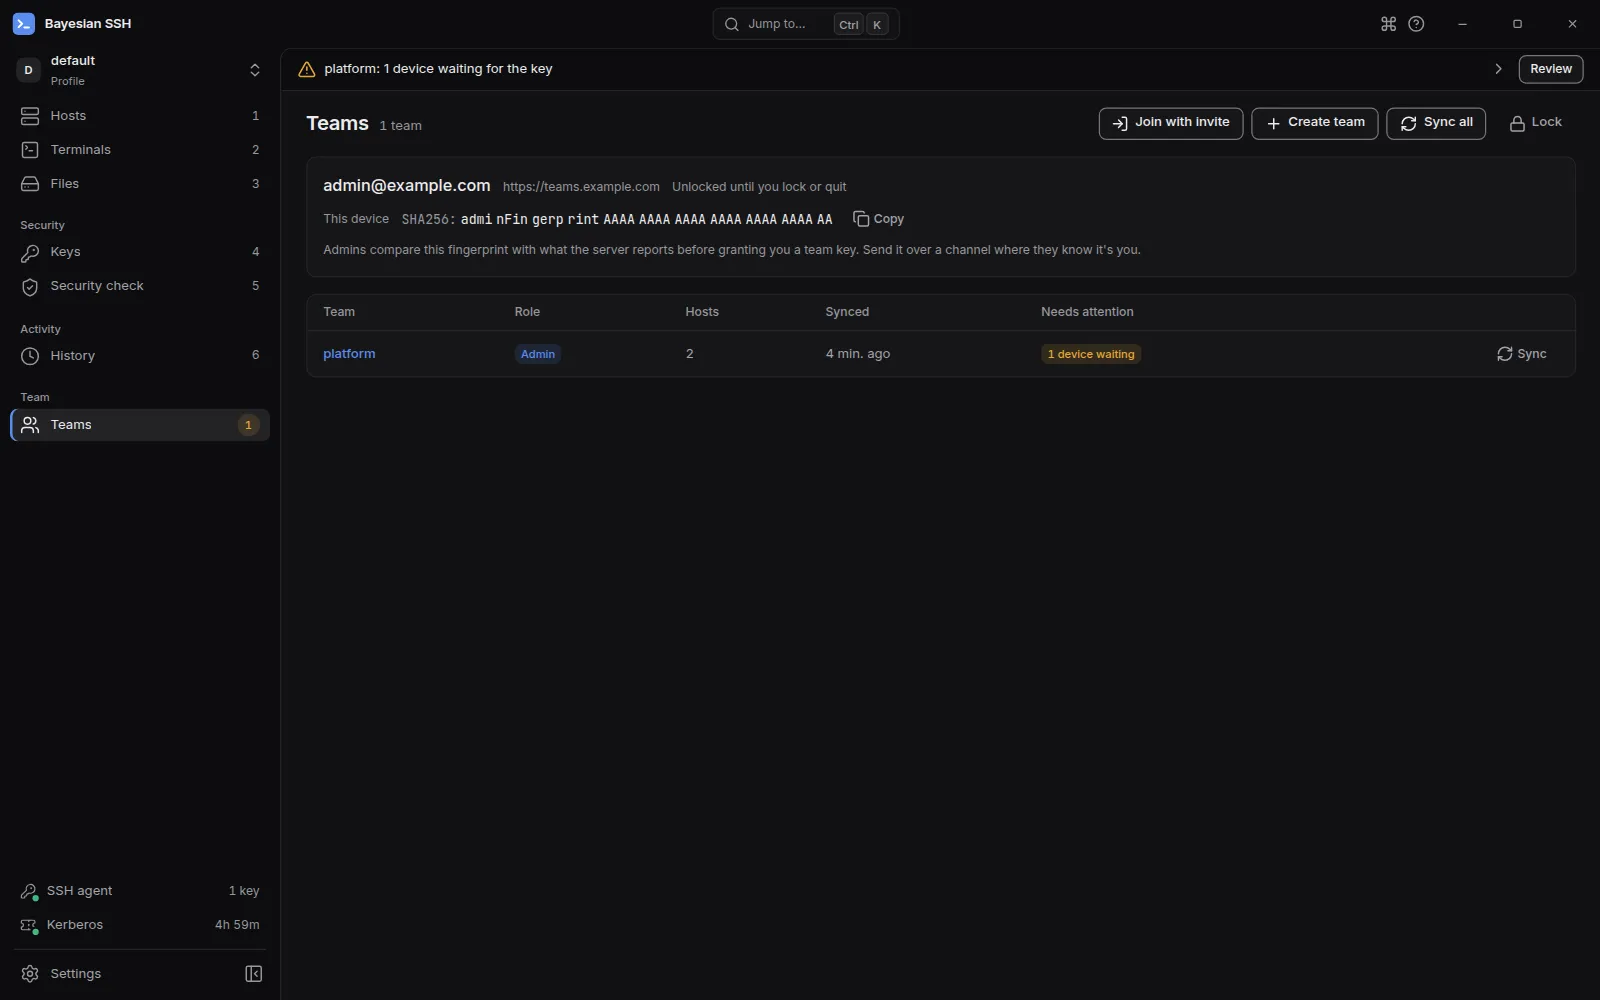Open the help question mark icon
1600x1000 pixels.
click(x=1416, y=24)
